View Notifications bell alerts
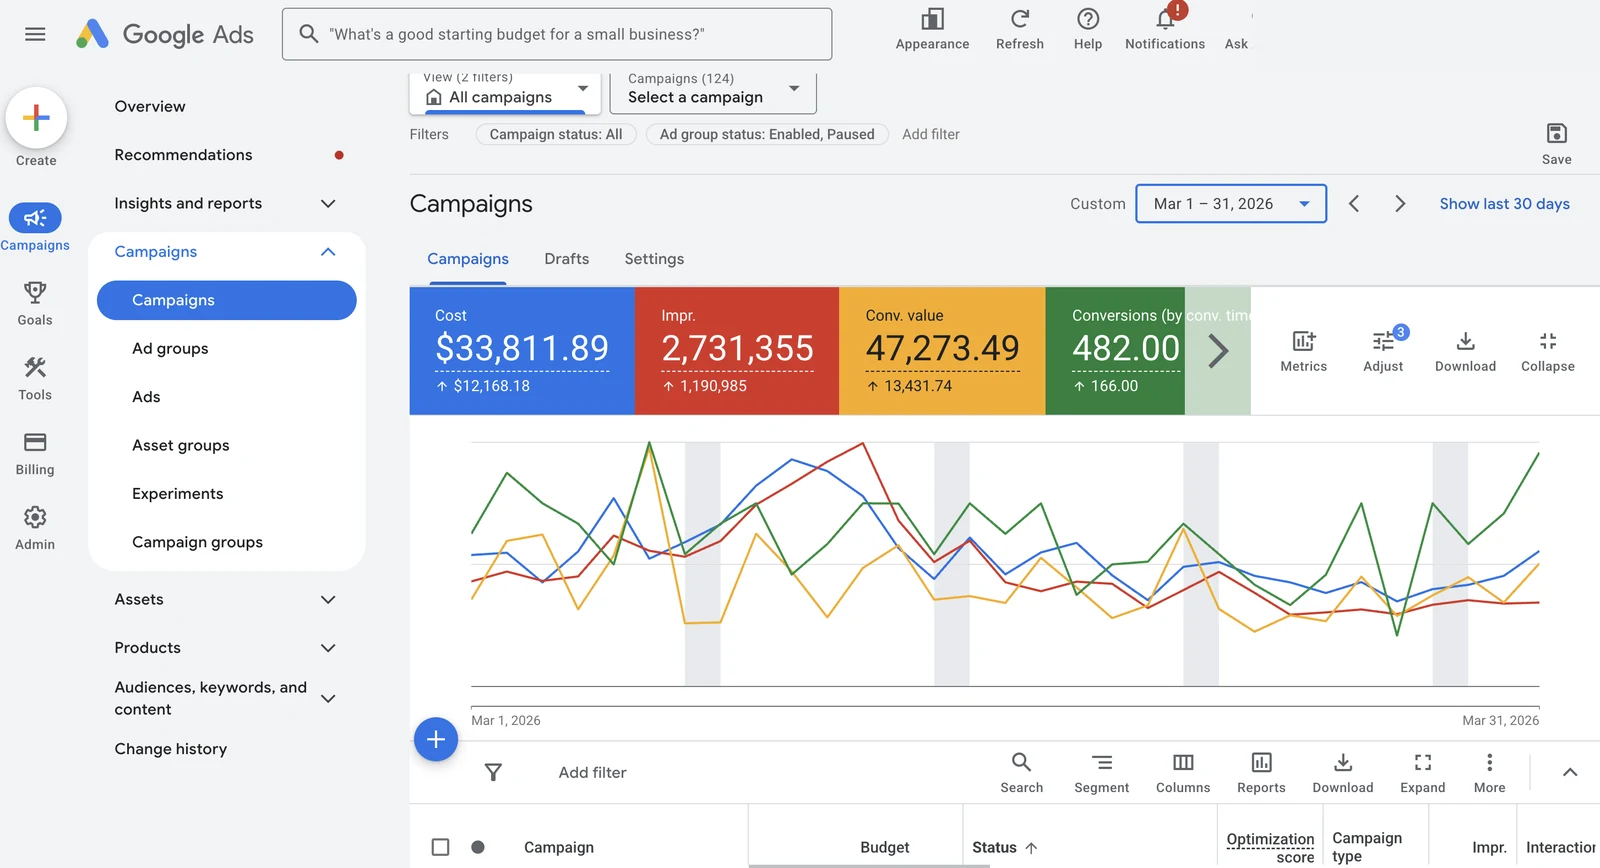 (x=1165, y=30)
